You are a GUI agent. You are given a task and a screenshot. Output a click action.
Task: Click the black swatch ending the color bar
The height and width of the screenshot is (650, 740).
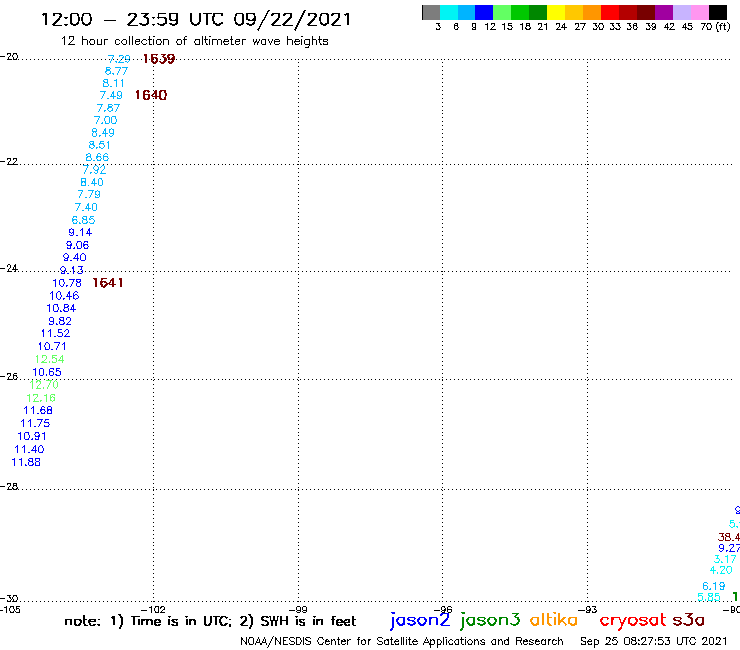(718, 12)
